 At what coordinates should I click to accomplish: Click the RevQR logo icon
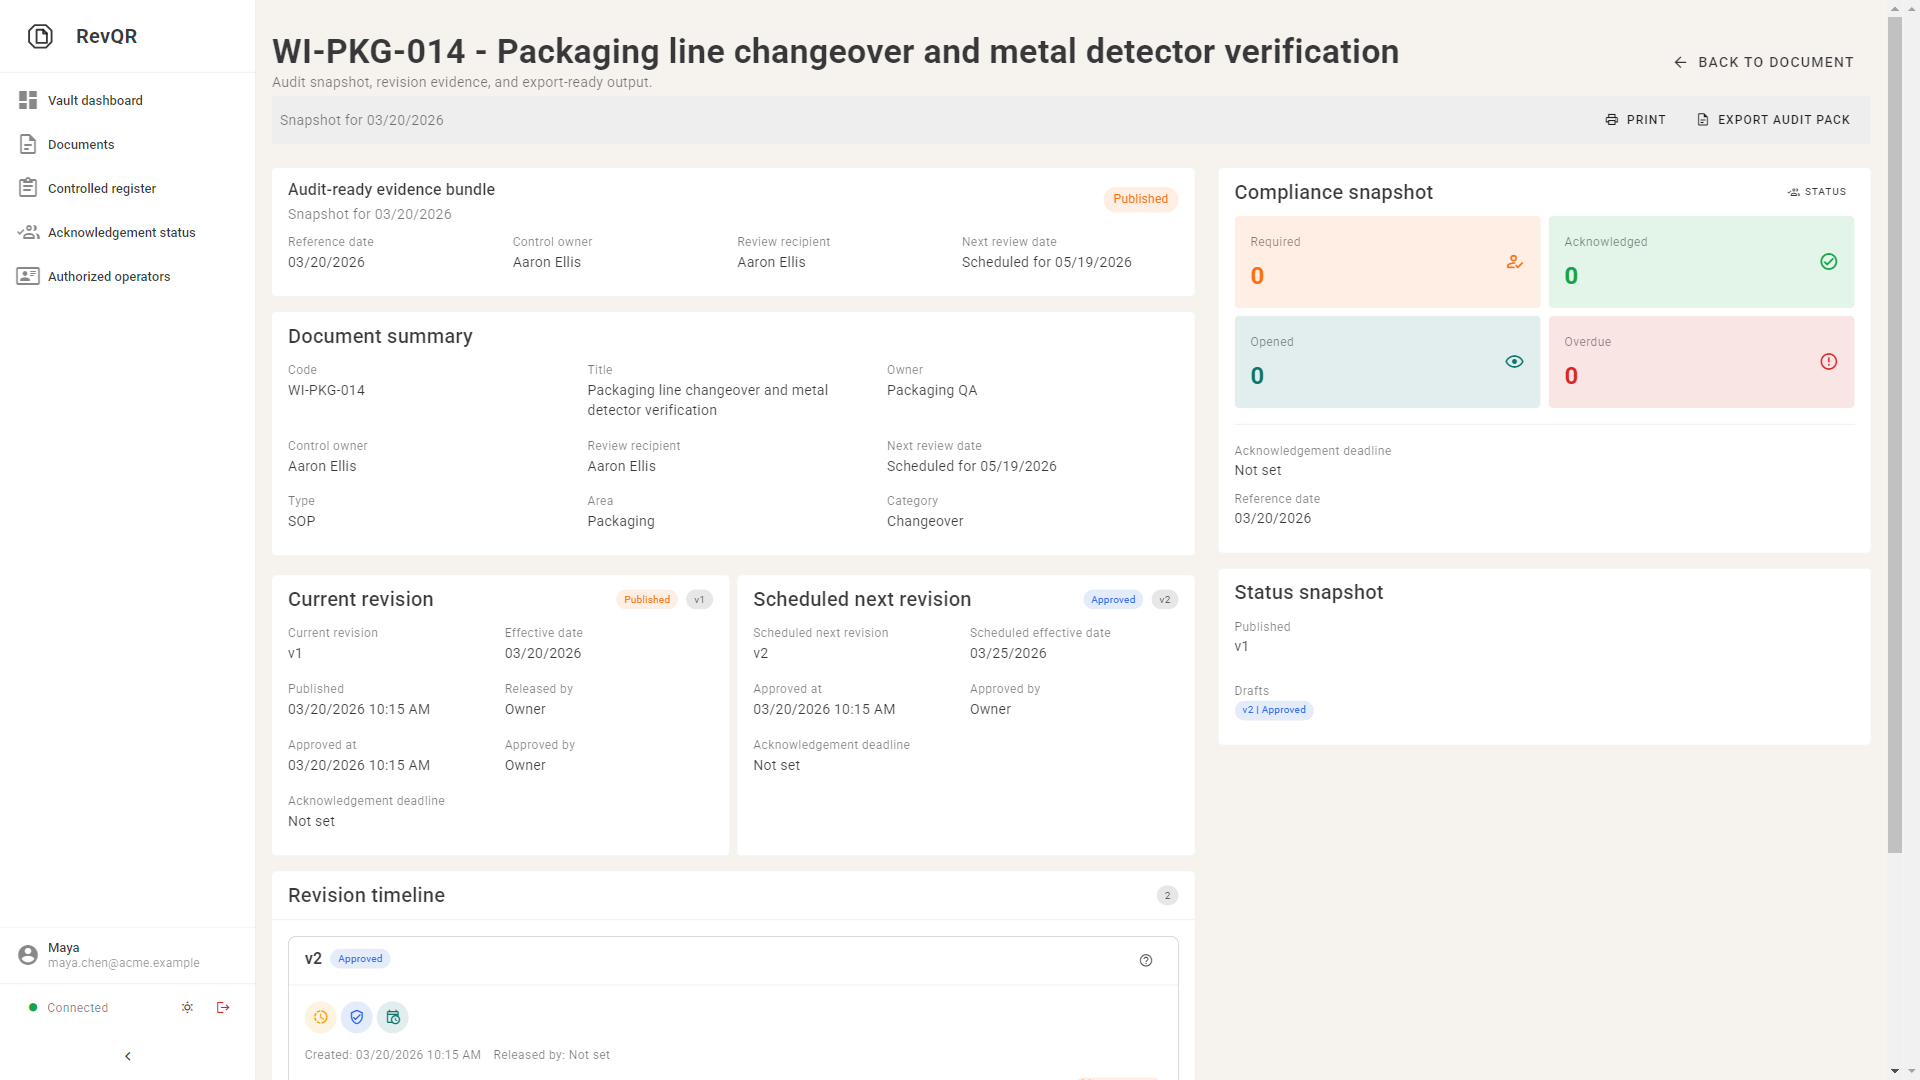[41, 36]
